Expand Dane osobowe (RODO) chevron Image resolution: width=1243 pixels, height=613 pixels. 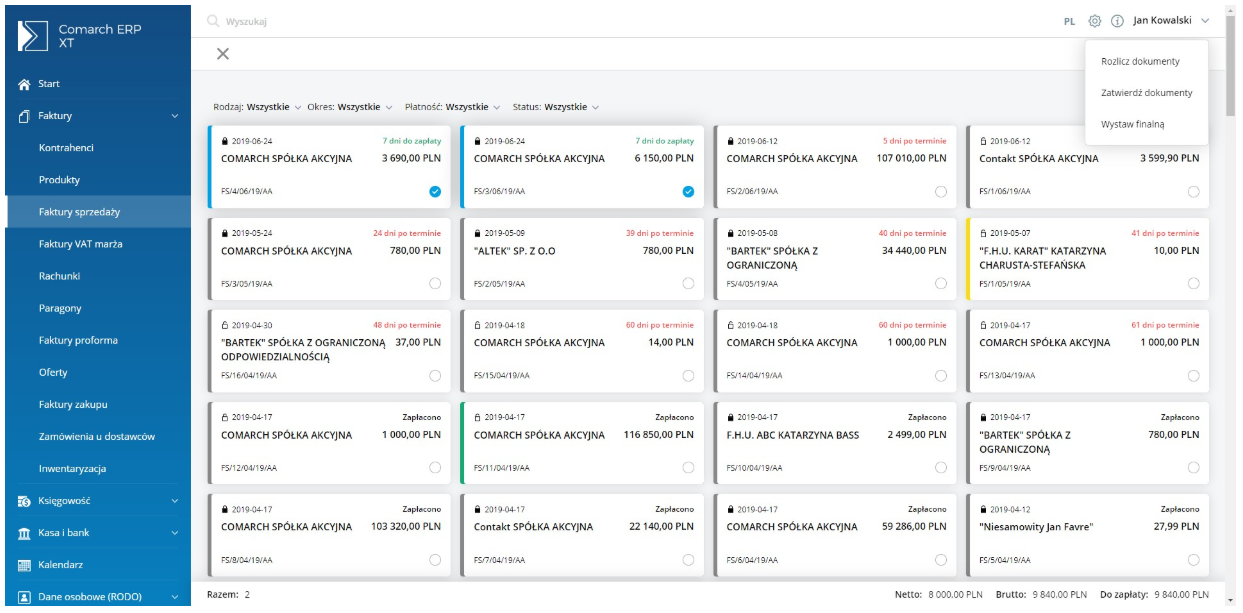175,597
